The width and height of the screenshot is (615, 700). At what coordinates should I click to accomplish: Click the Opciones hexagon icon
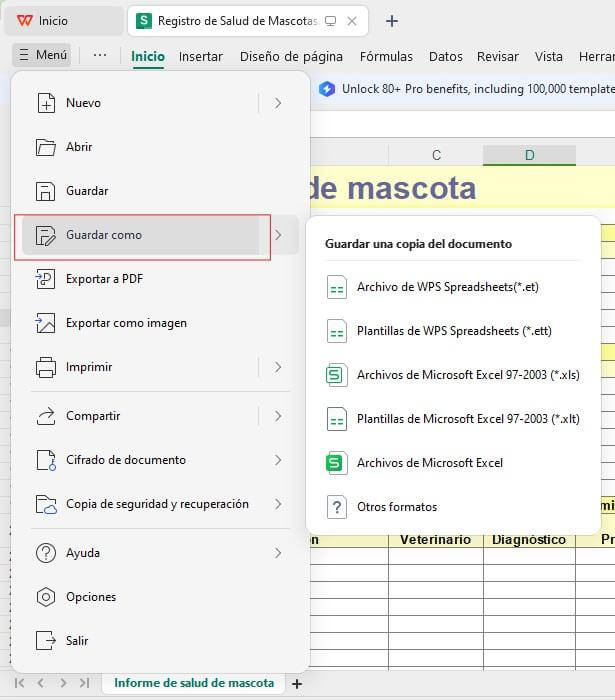pos(46,597)
